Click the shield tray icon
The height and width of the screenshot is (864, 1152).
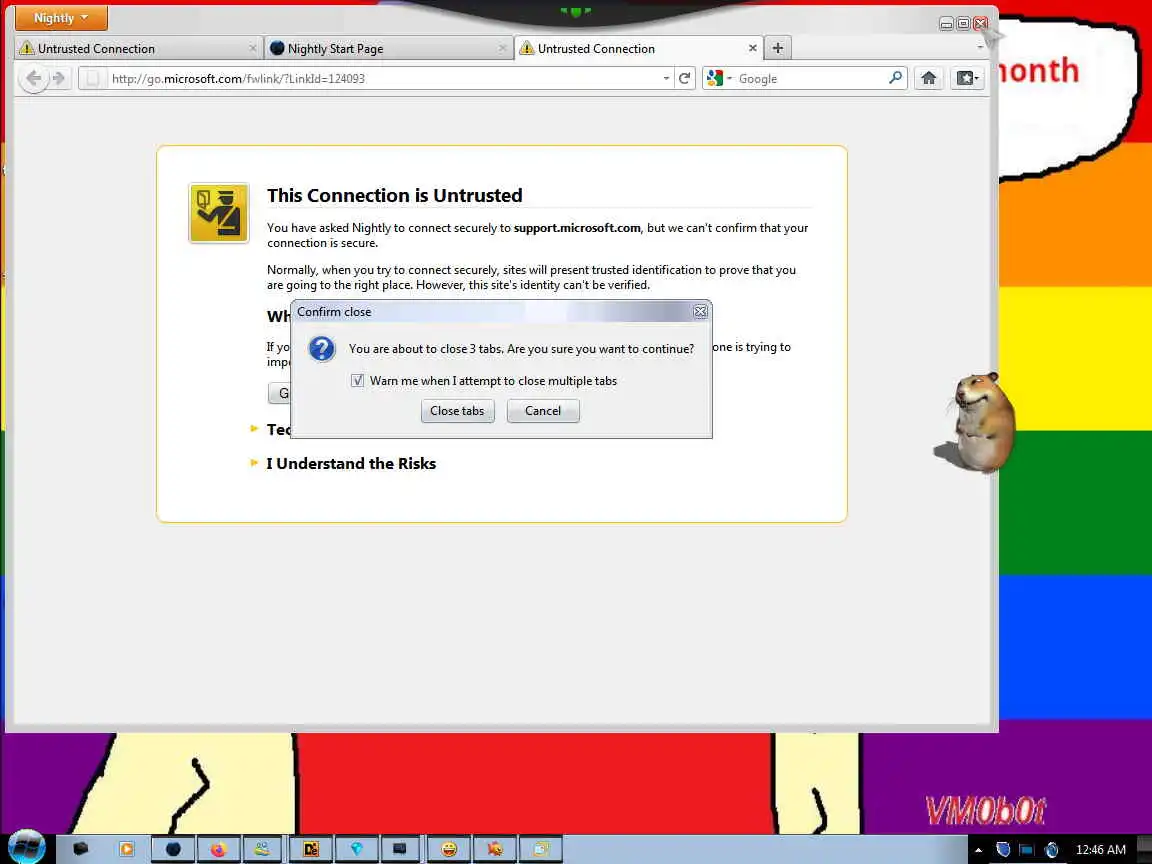[1003, 849]
